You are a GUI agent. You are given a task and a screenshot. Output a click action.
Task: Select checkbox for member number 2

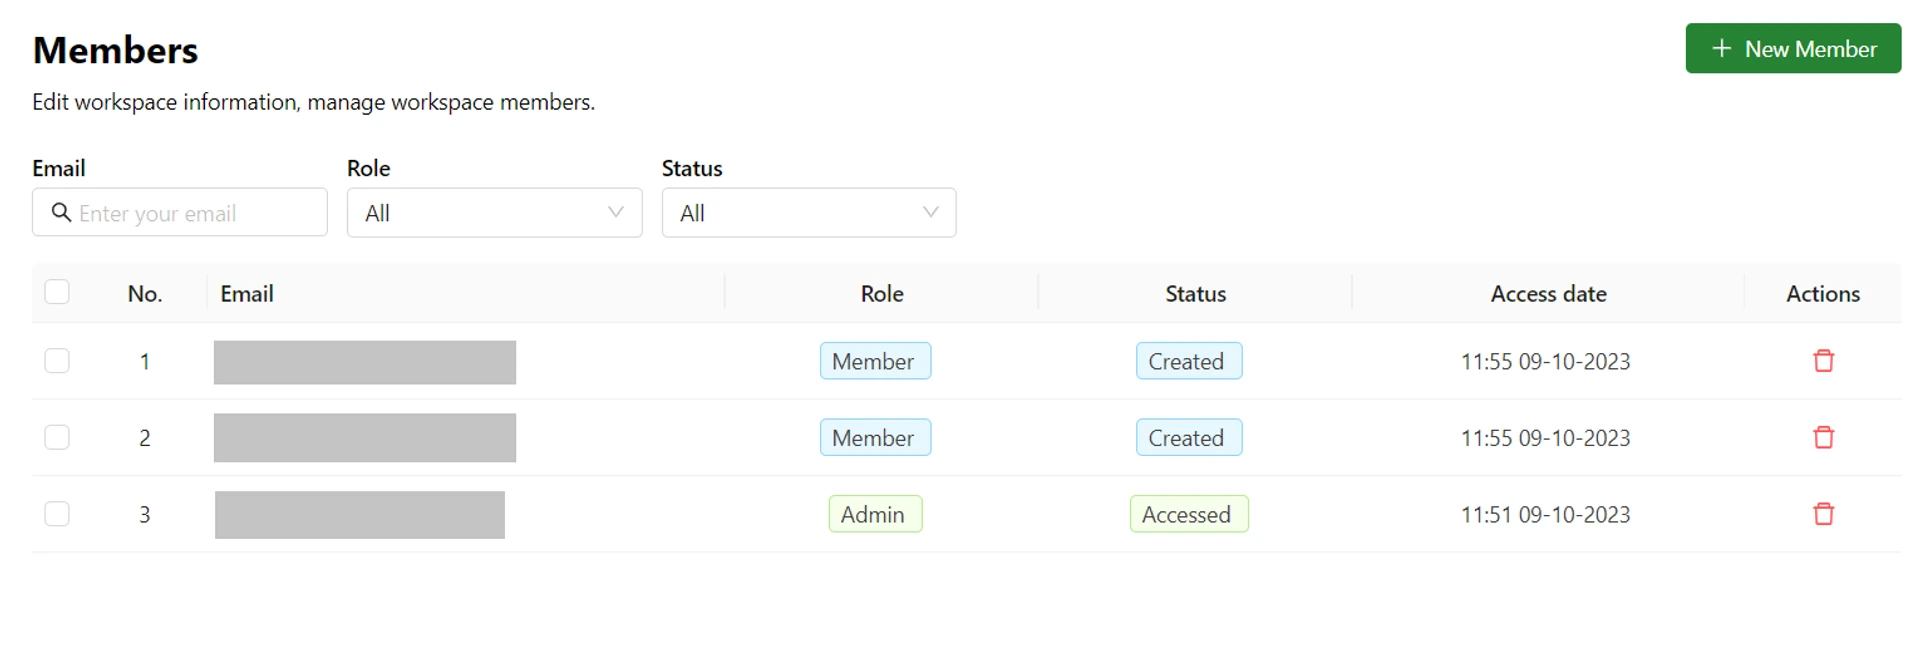point(57,437)
